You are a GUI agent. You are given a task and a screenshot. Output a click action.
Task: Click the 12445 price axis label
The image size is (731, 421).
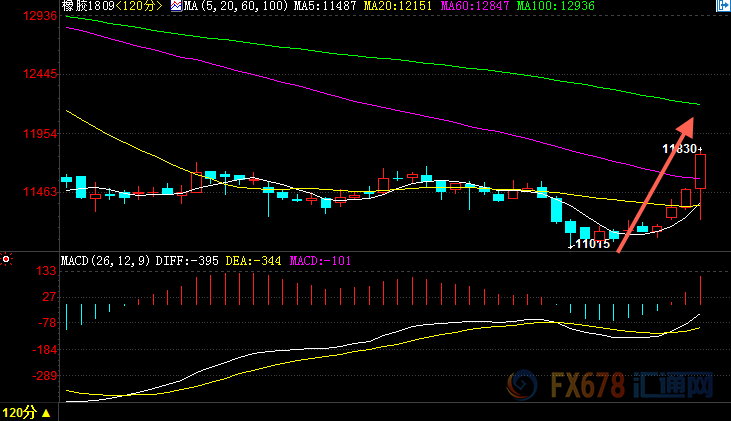[x=40, y=74]
